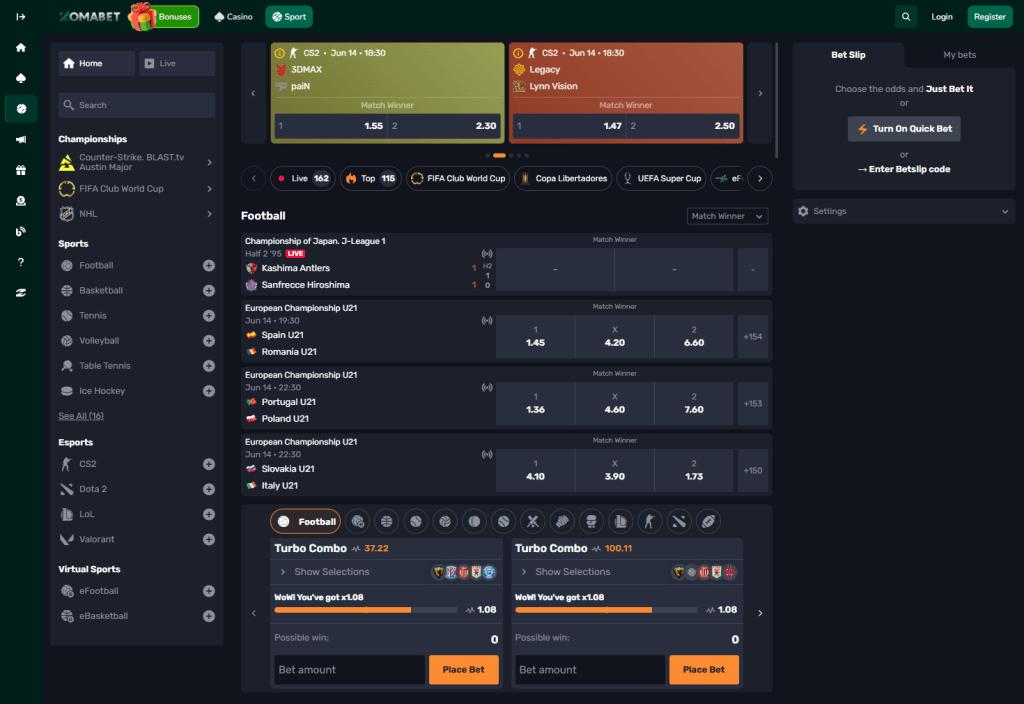
Task: Turn On Quick Bet
Action: (904, 129)
